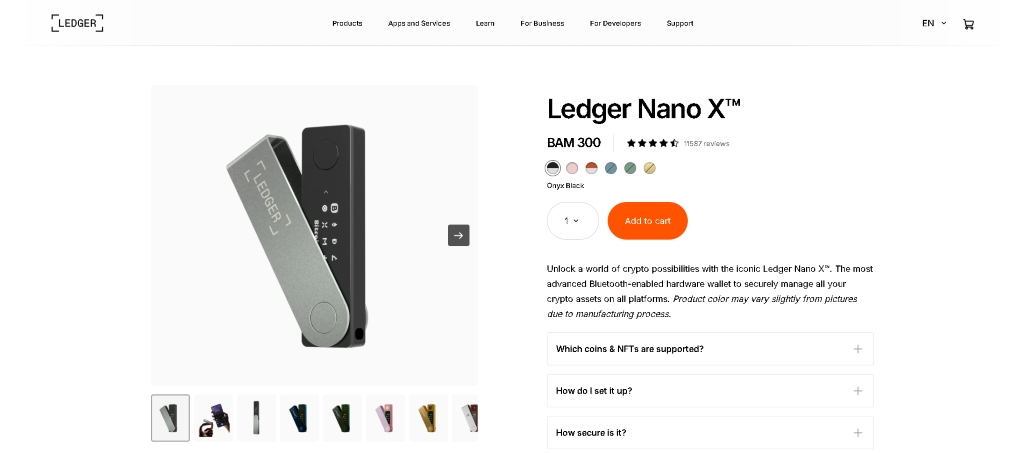Click the Ledger logo in header

click(x=77, y=23)
